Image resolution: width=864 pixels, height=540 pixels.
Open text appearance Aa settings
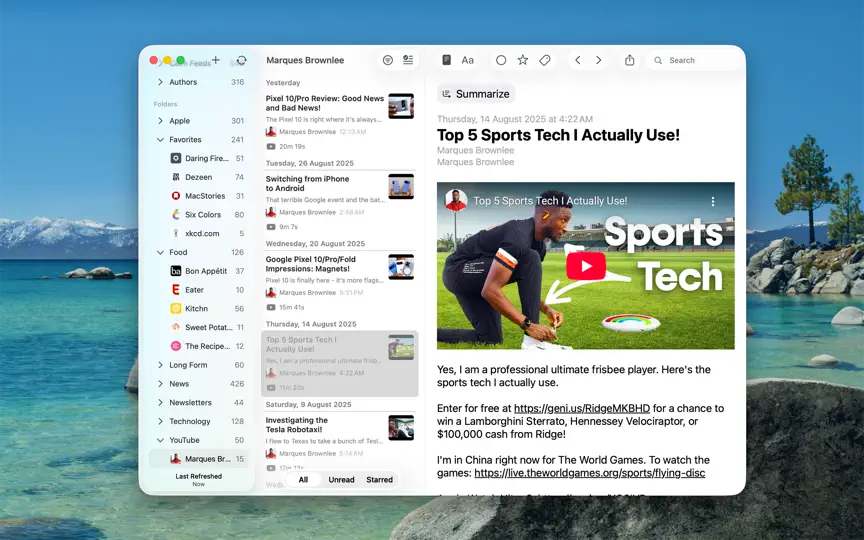click(467, 60)
